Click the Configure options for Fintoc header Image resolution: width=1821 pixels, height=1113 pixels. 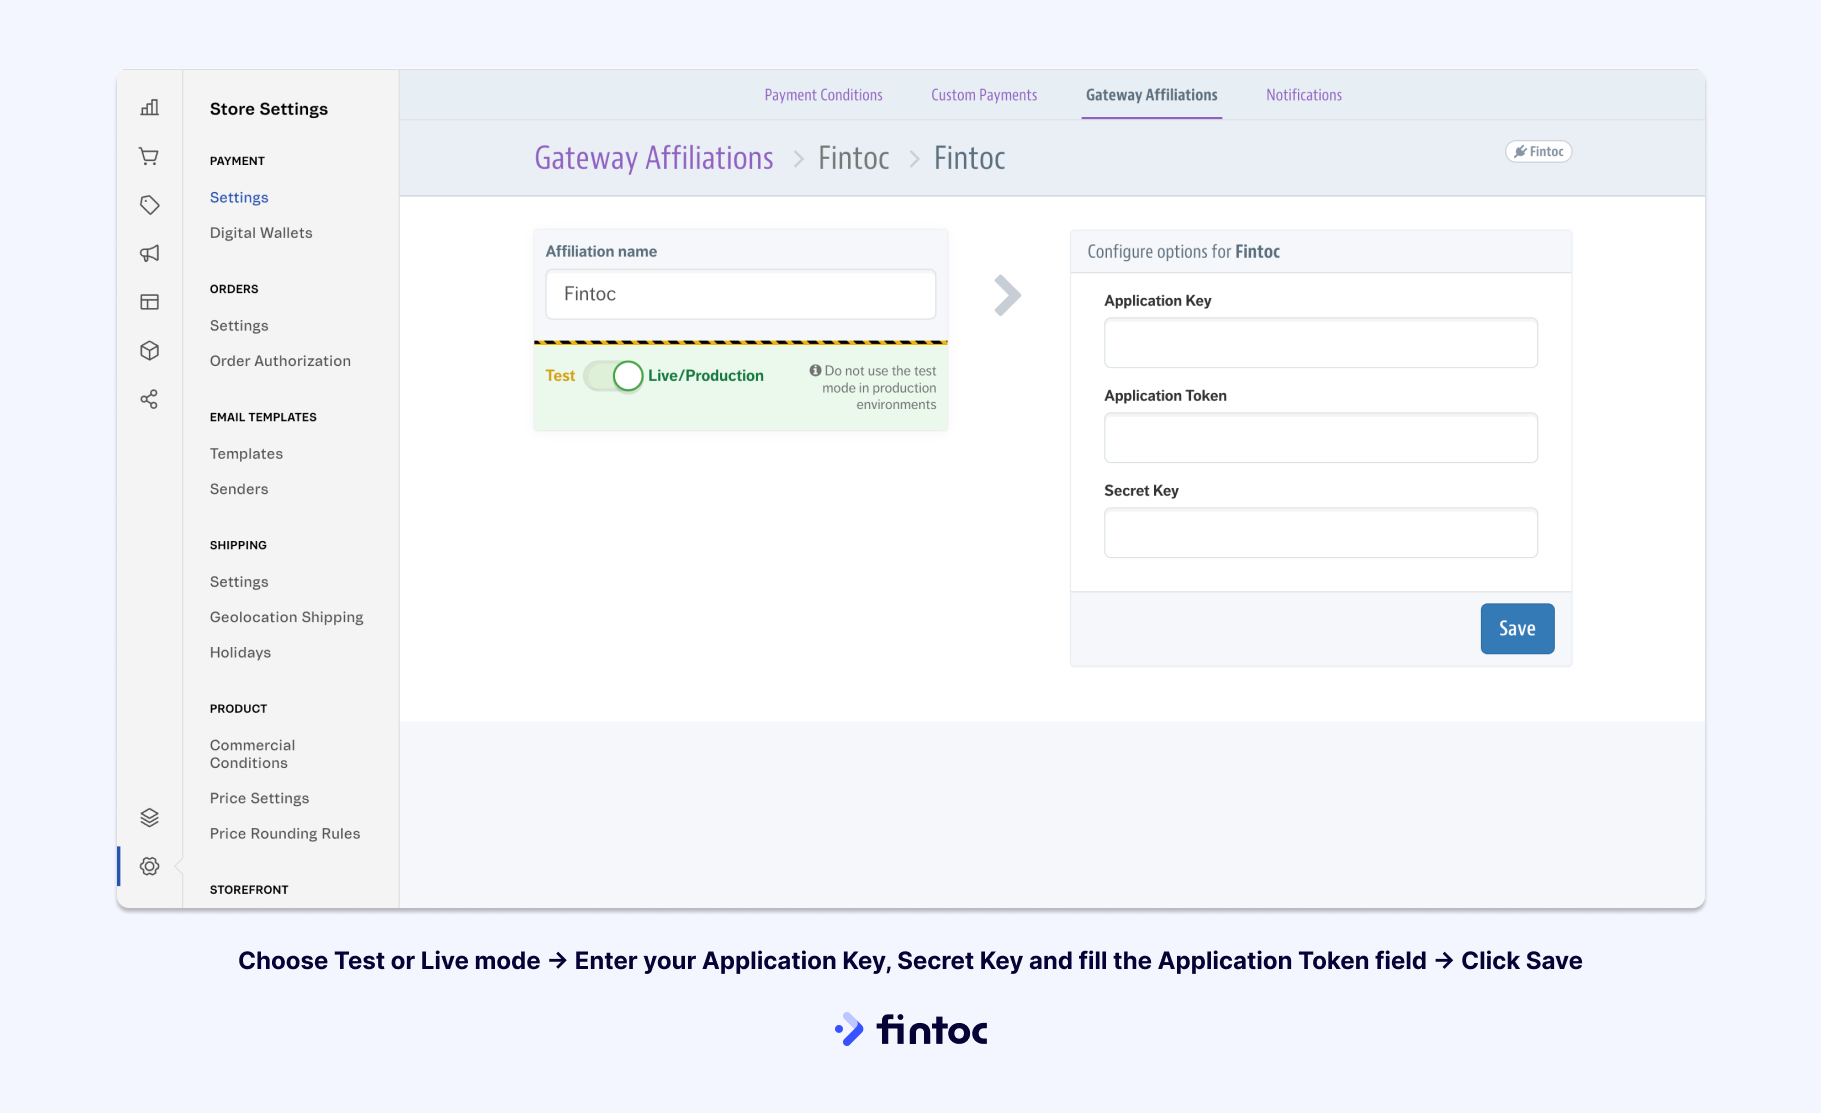1183,252
